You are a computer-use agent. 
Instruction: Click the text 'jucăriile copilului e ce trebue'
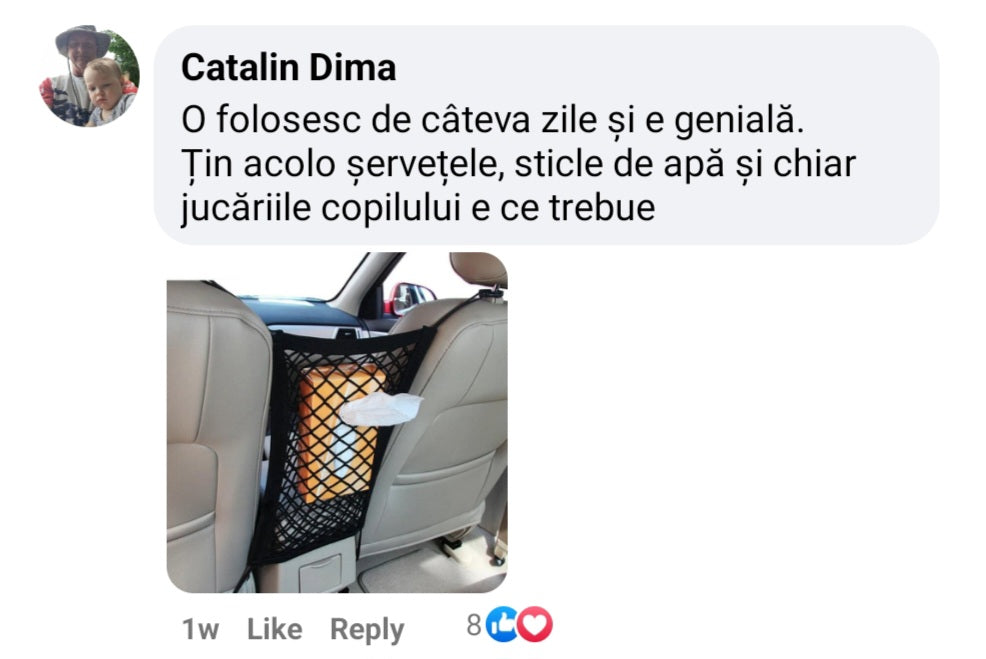pos(418,209)
